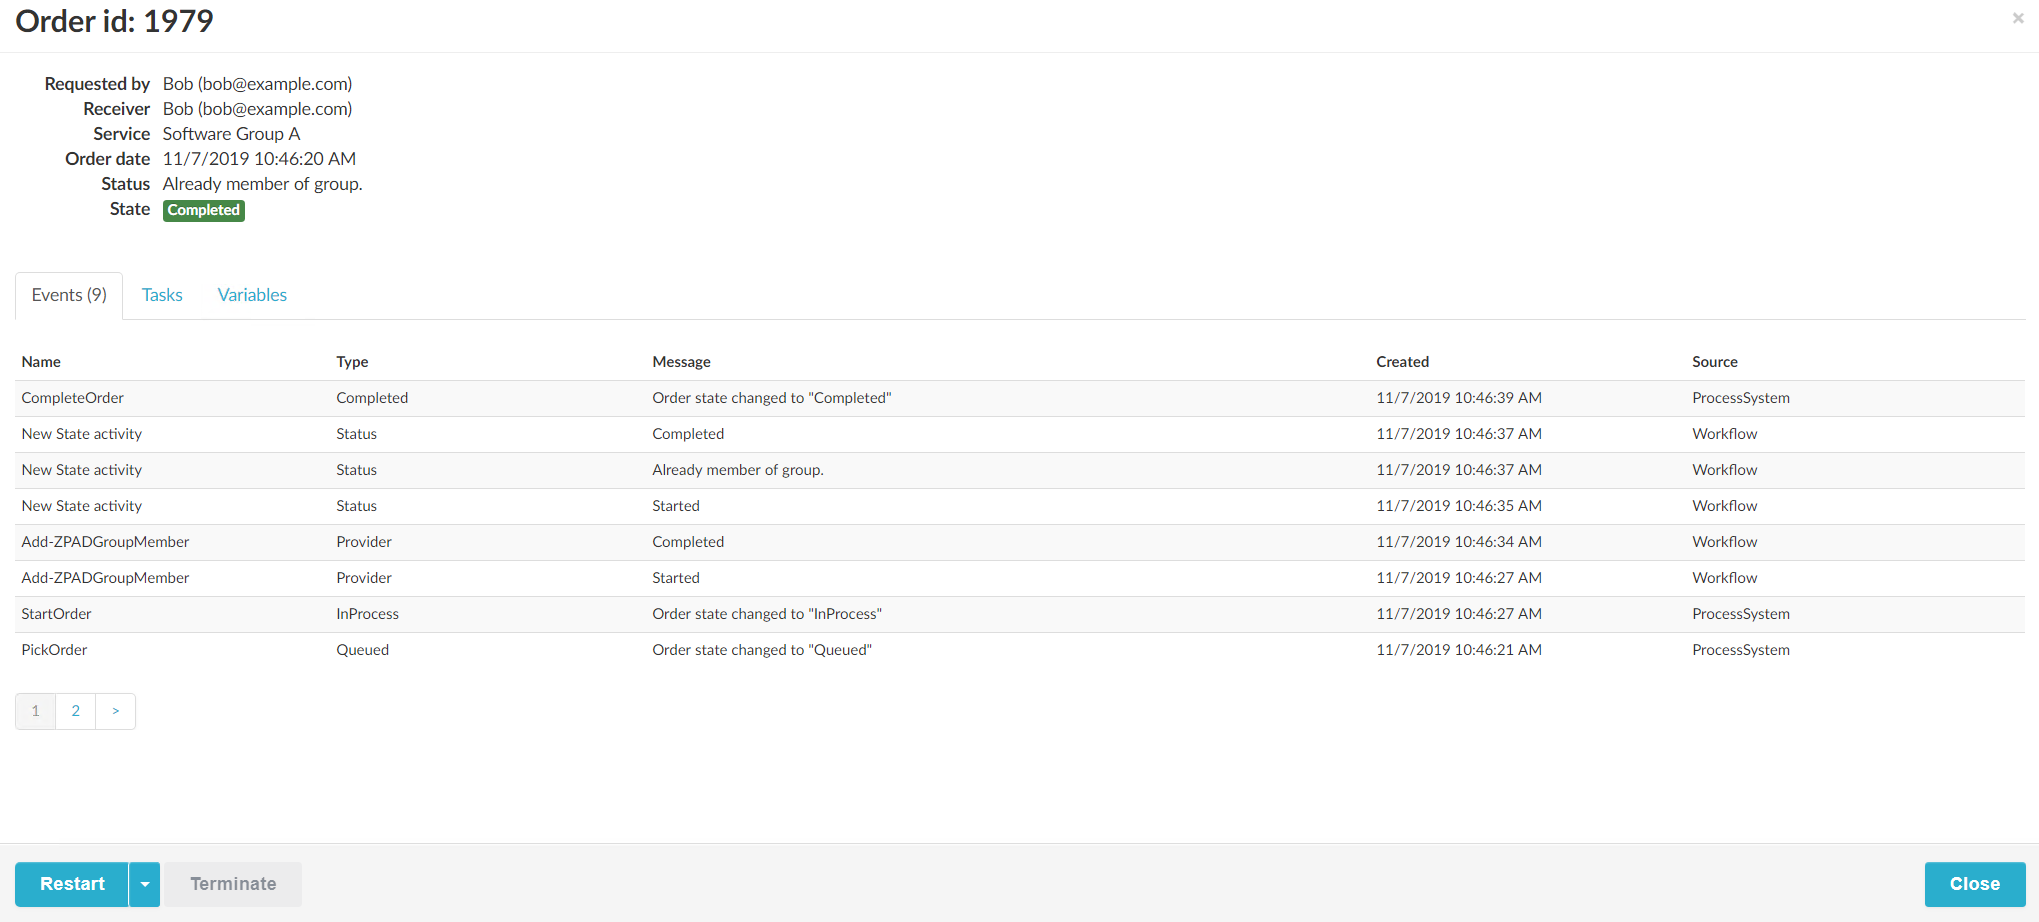The width and height of the screenshot is (2039, 922).
Task: Switch to the Tasks tab
Action: pos(162,295)
